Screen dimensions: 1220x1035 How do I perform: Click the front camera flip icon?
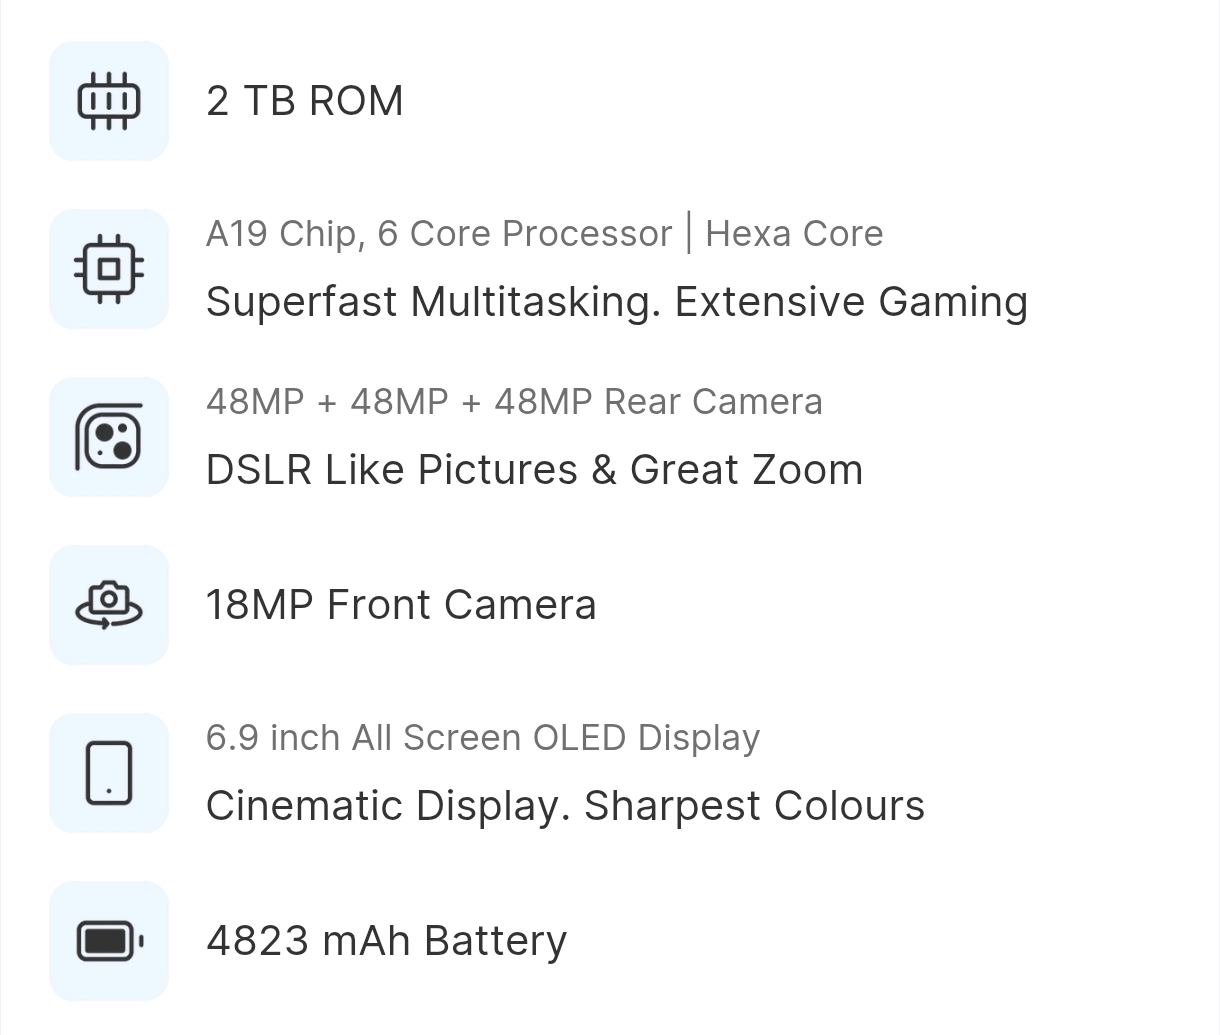109,605
